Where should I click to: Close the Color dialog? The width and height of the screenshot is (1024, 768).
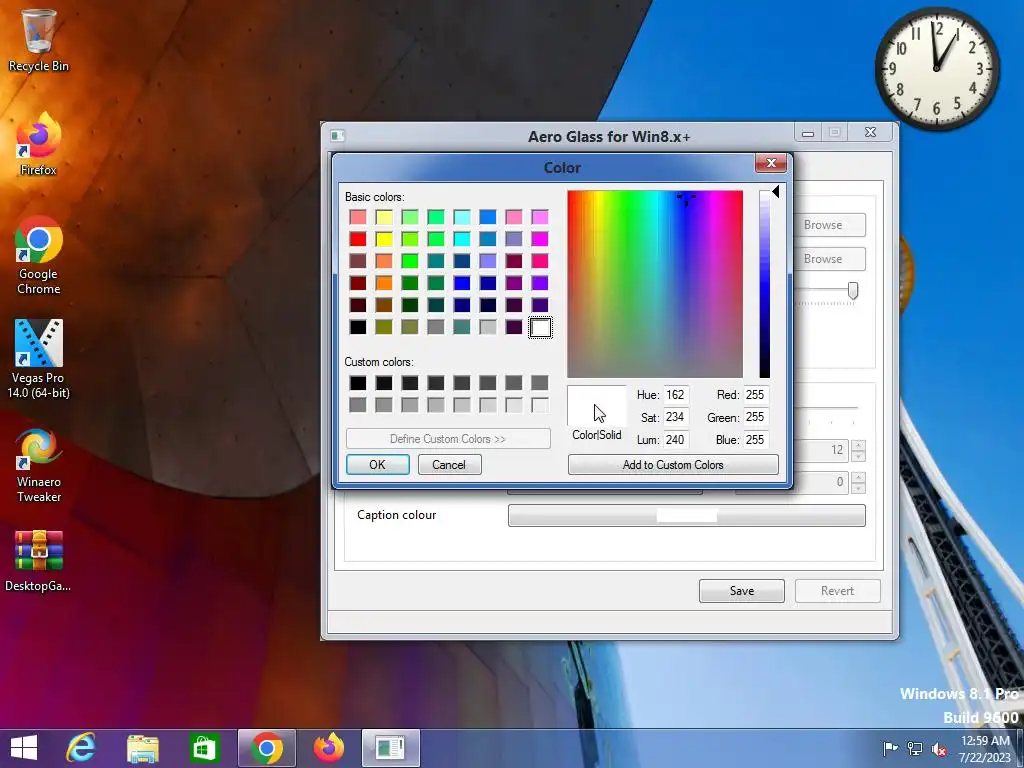click(771, 163)
